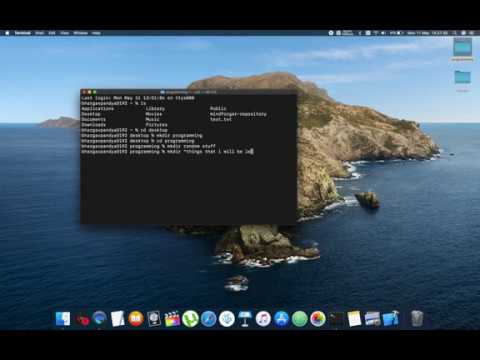Open Safari compass icon in dock

pos(209,319)
